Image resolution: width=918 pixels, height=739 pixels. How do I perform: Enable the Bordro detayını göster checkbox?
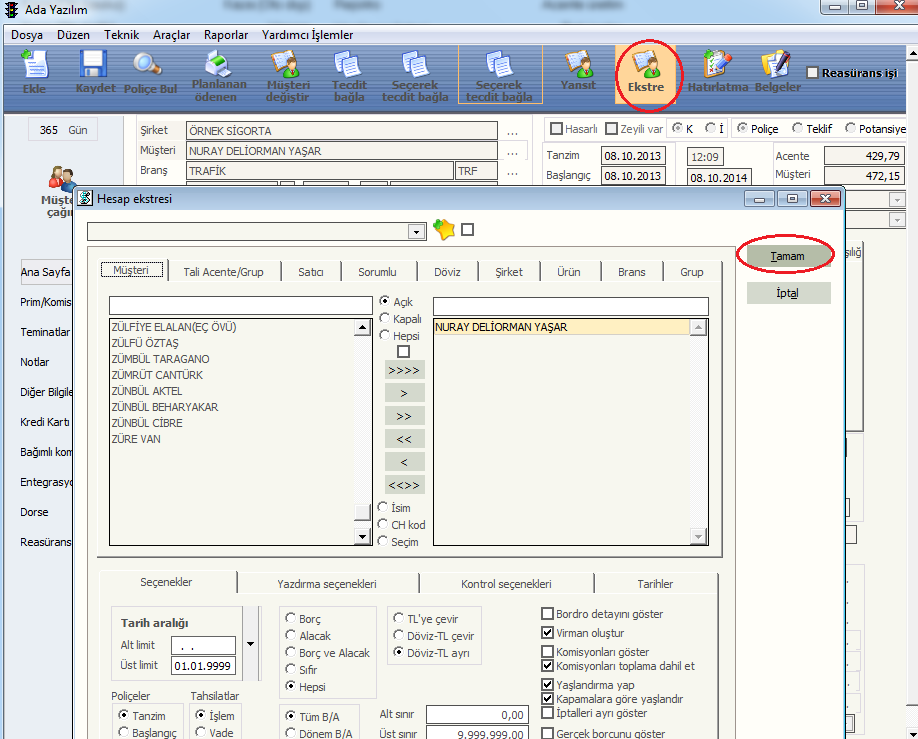[x=547, y=614]
